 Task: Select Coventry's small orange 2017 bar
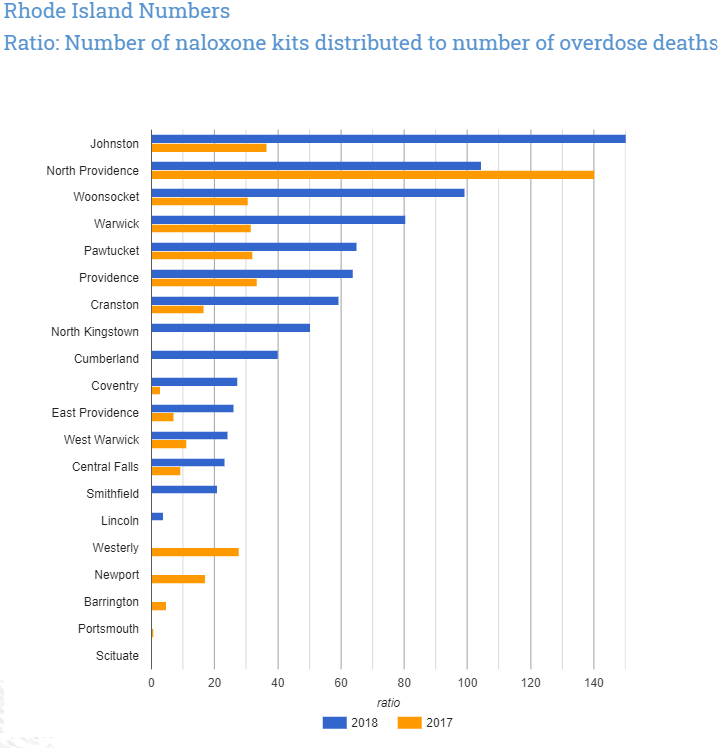click(x=156, y=391)
